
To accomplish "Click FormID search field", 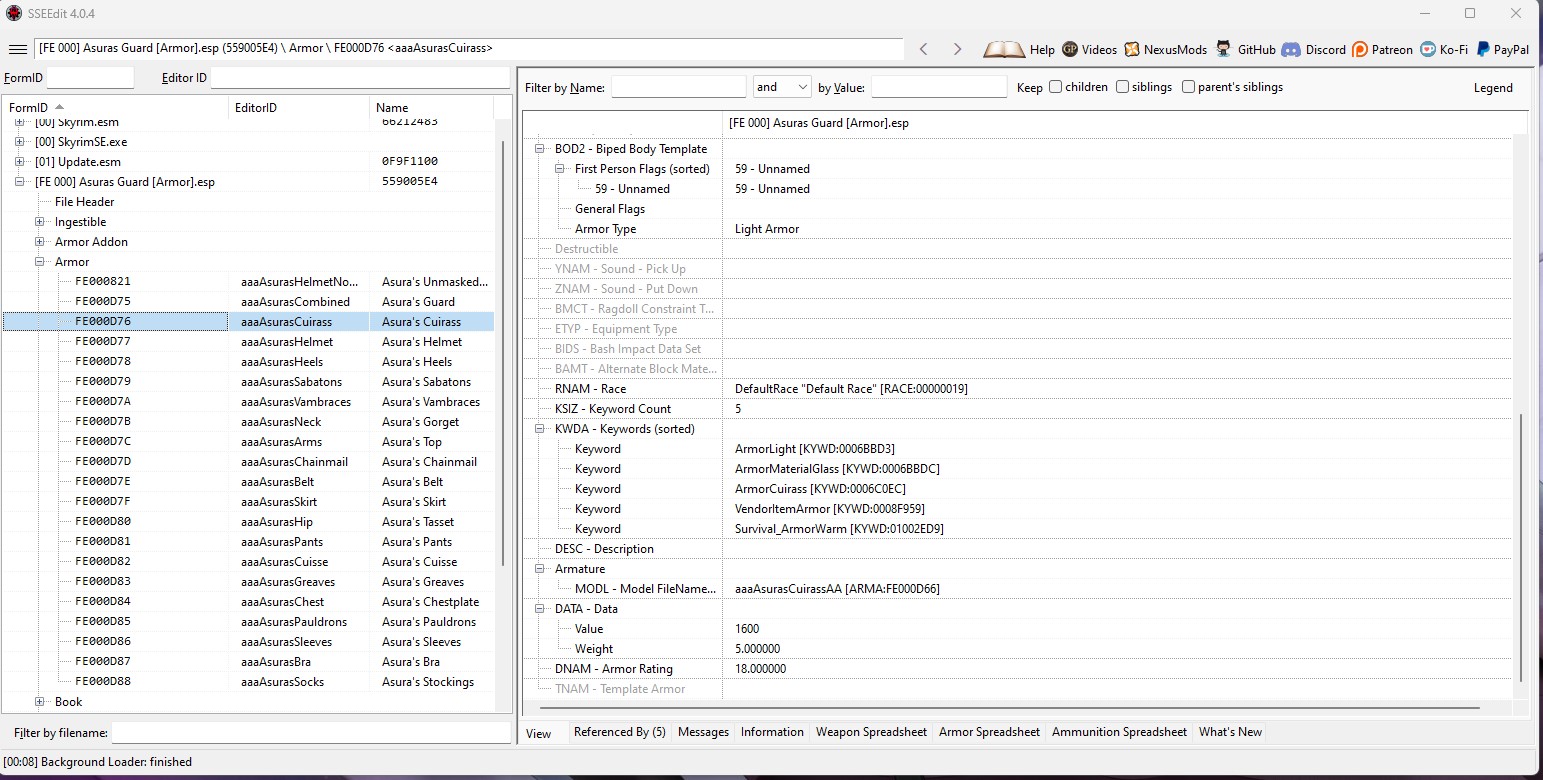I will 90,77.
